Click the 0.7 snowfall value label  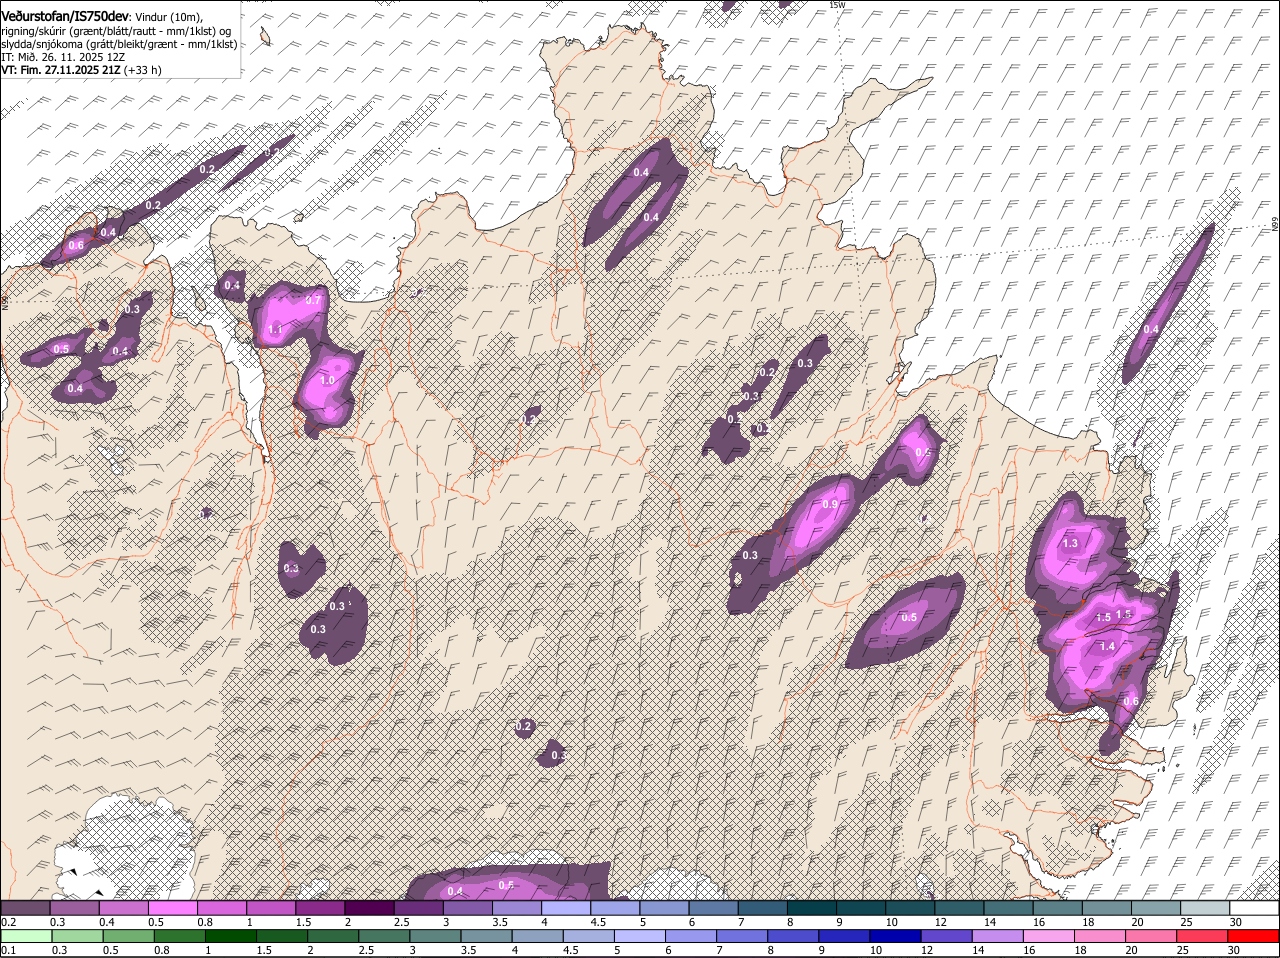[x=313, y=300]
